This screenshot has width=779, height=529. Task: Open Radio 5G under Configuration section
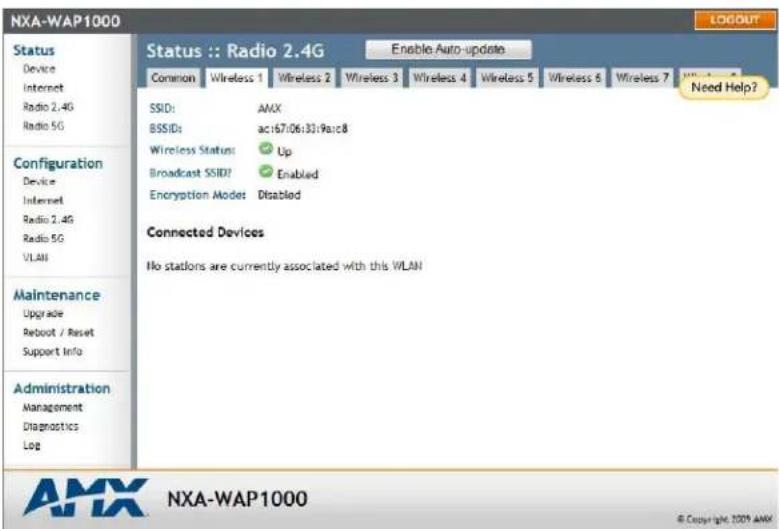tap(43, 238)
